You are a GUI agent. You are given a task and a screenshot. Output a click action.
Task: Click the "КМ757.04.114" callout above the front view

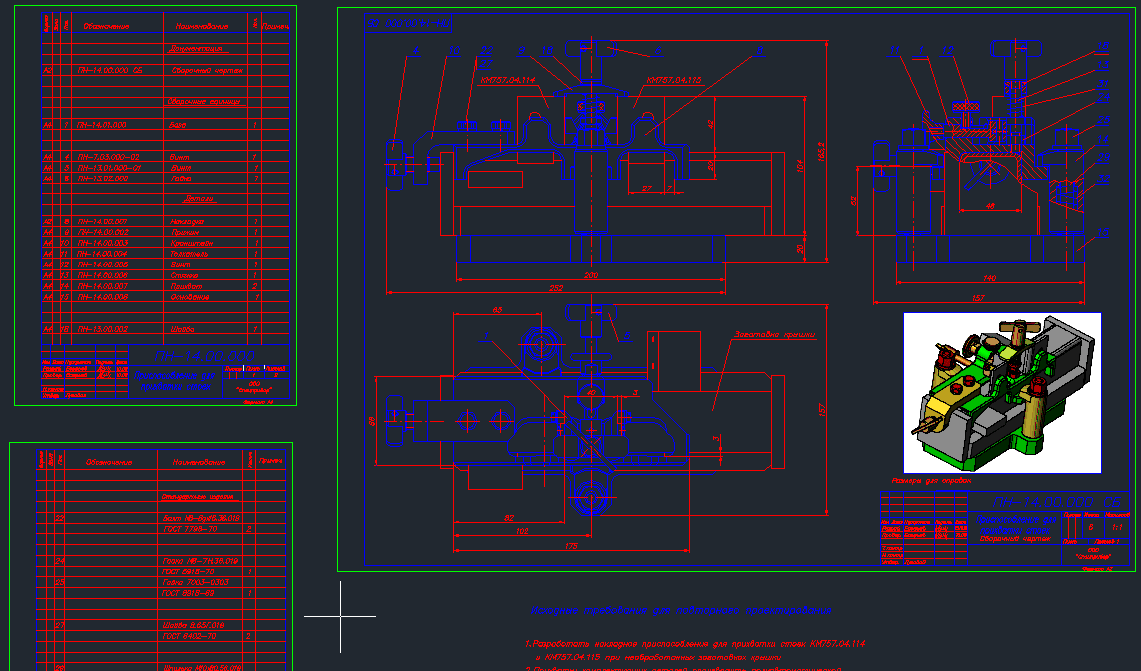508,80
